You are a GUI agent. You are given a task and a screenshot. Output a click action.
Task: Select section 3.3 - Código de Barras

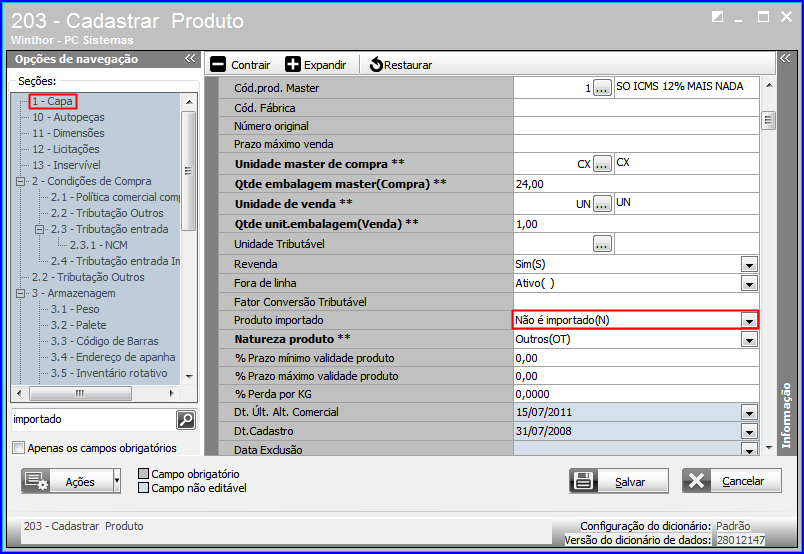coord(105,341)
